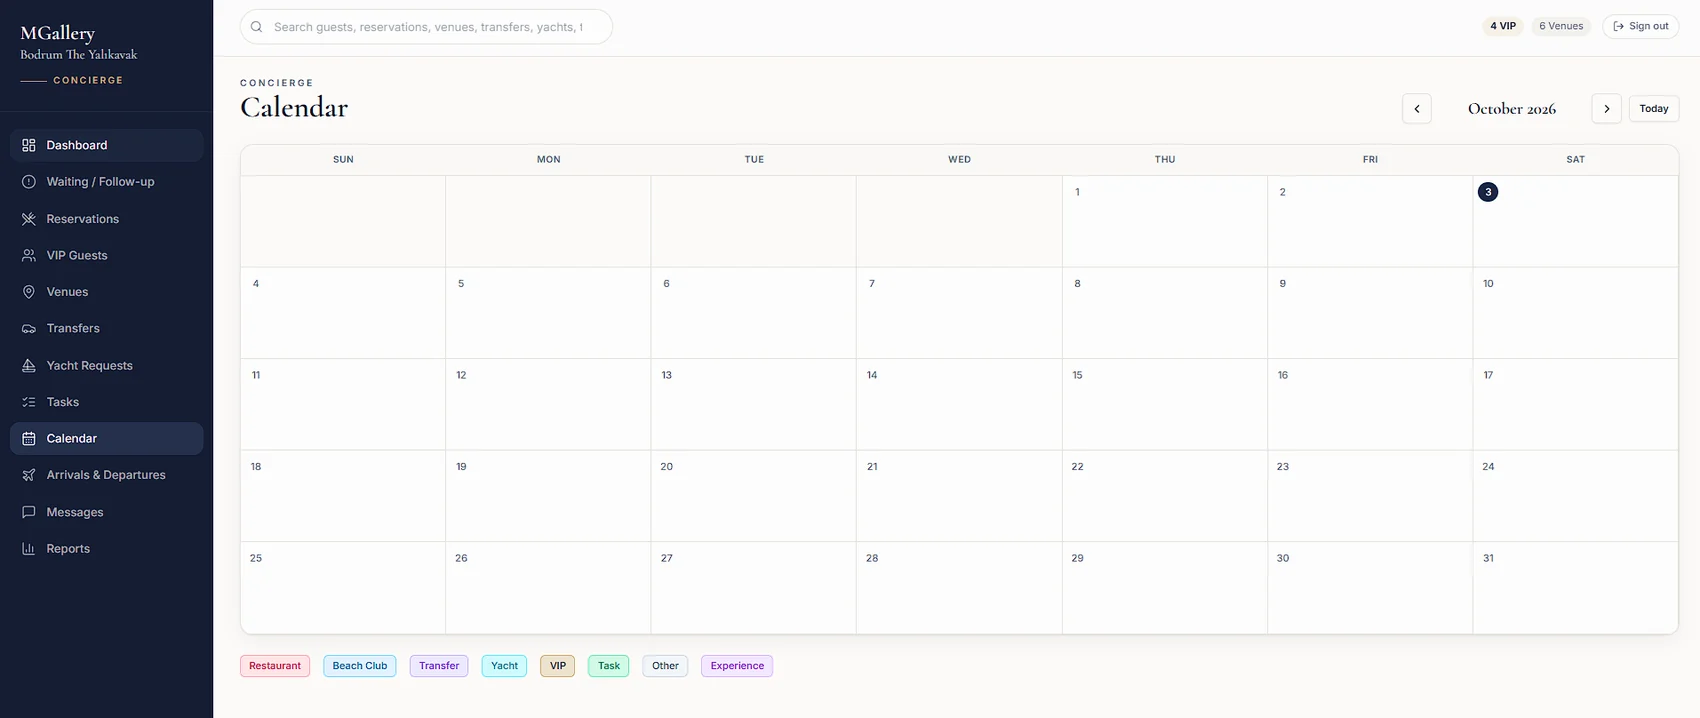Select October 20 day cell
The width and height of the screenshot is (1700, 718).
click(754, 496)
